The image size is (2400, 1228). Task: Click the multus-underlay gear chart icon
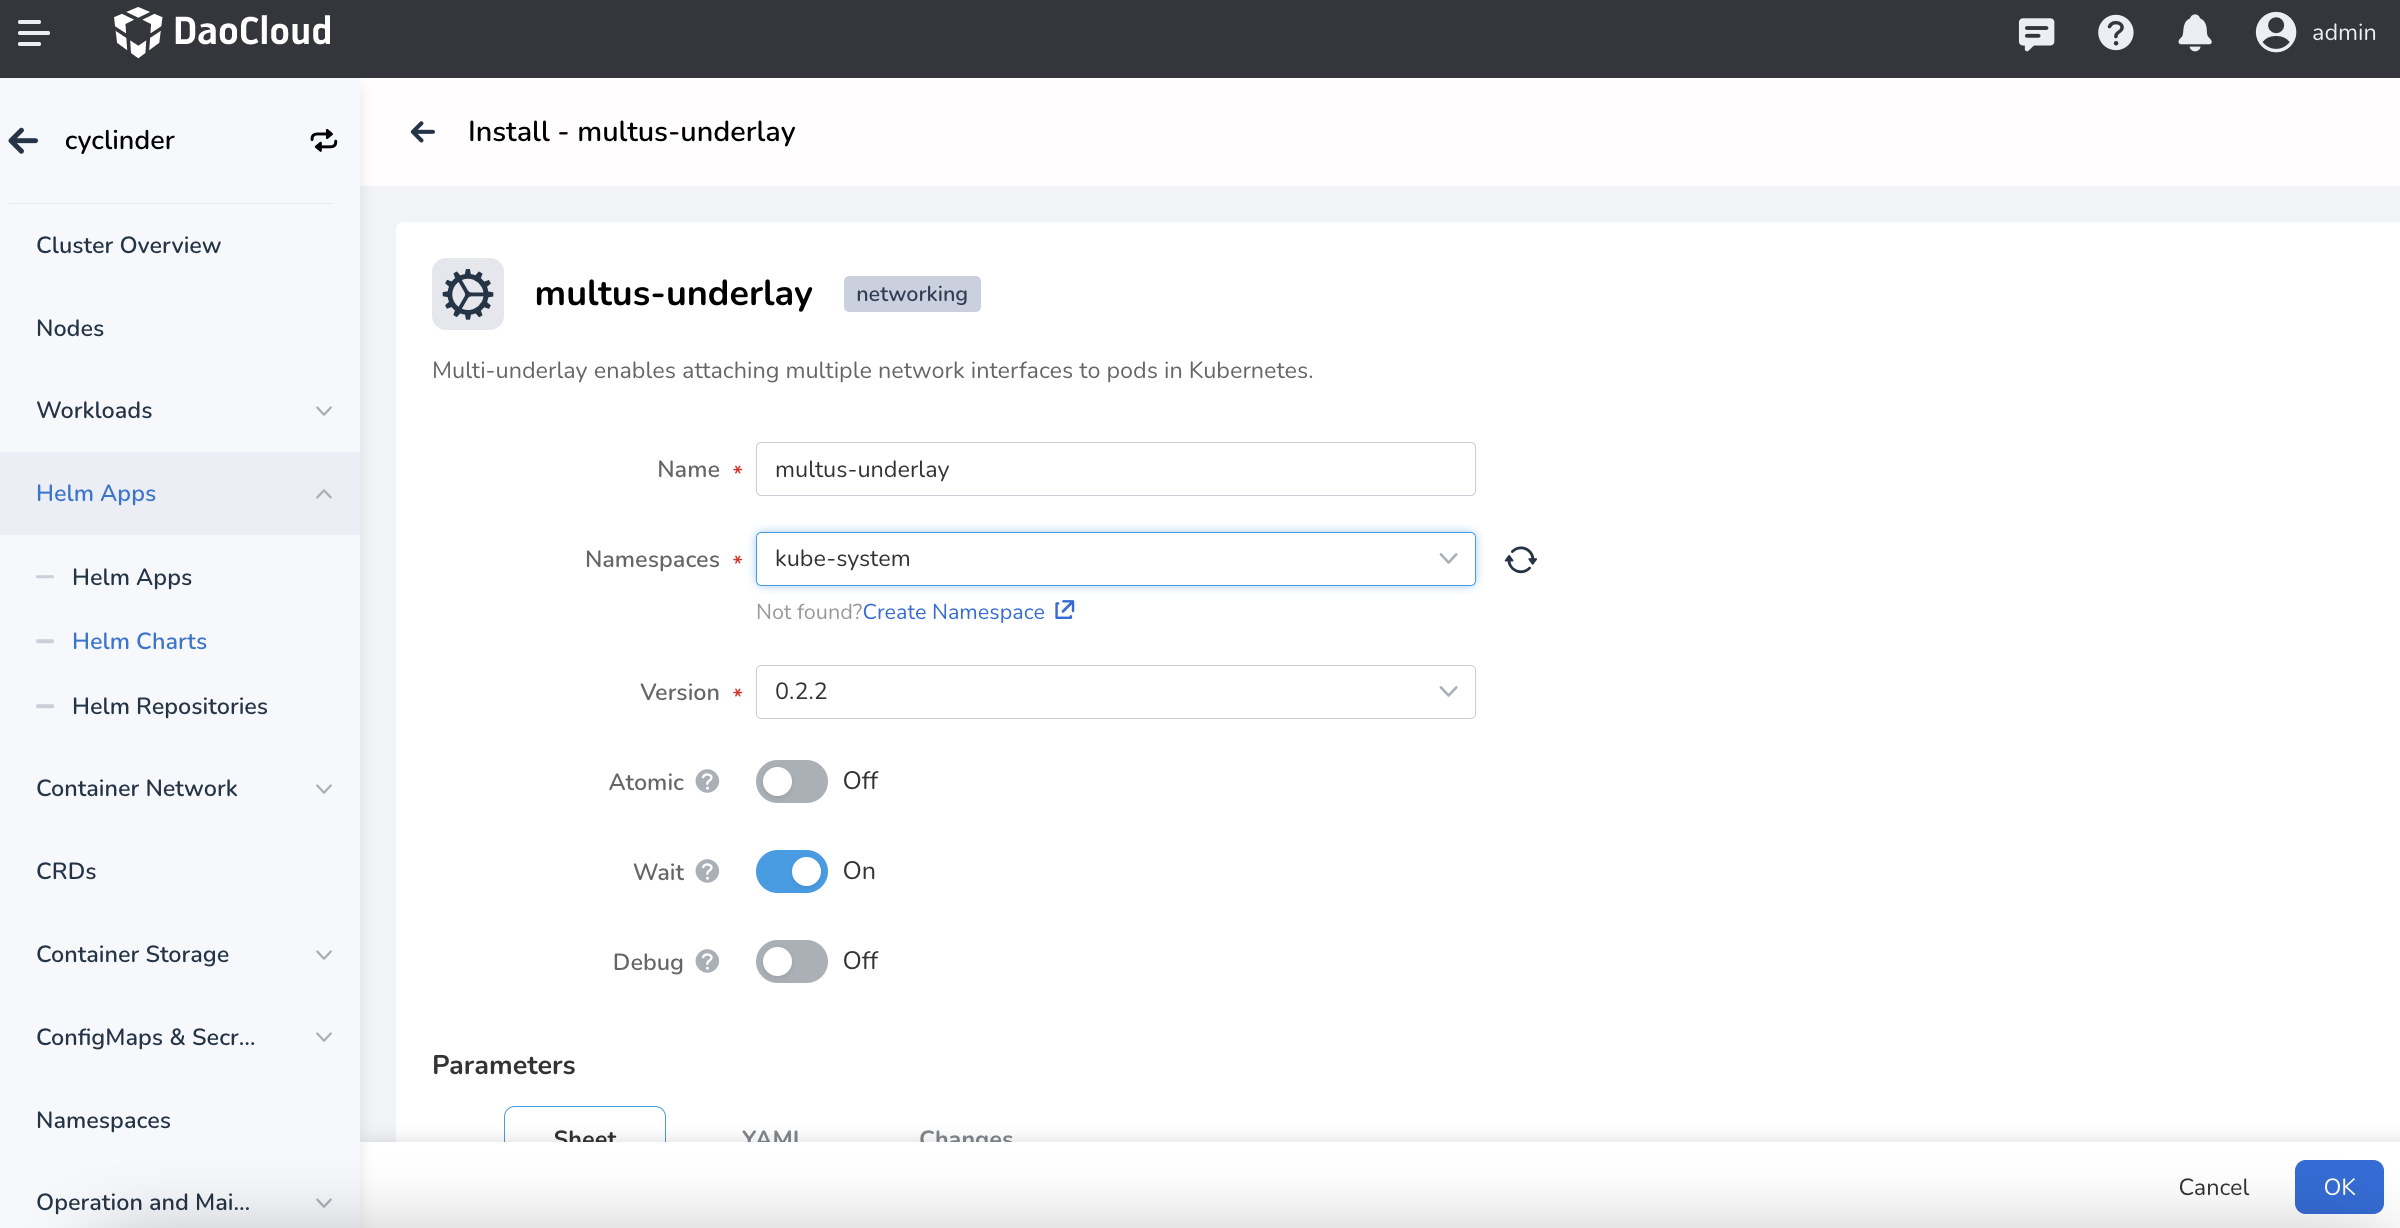[468, 294]
